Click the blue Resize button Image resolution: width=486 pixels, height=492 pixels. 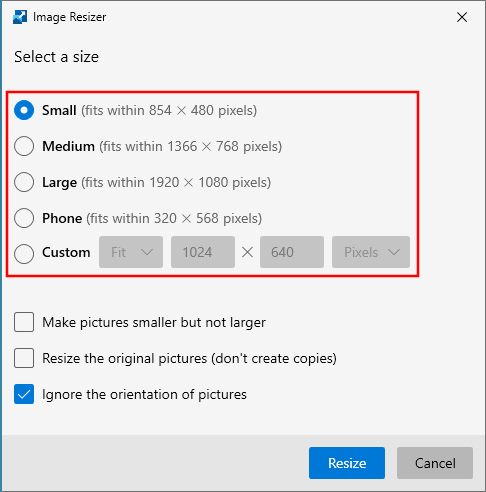(x=347, y=463)
